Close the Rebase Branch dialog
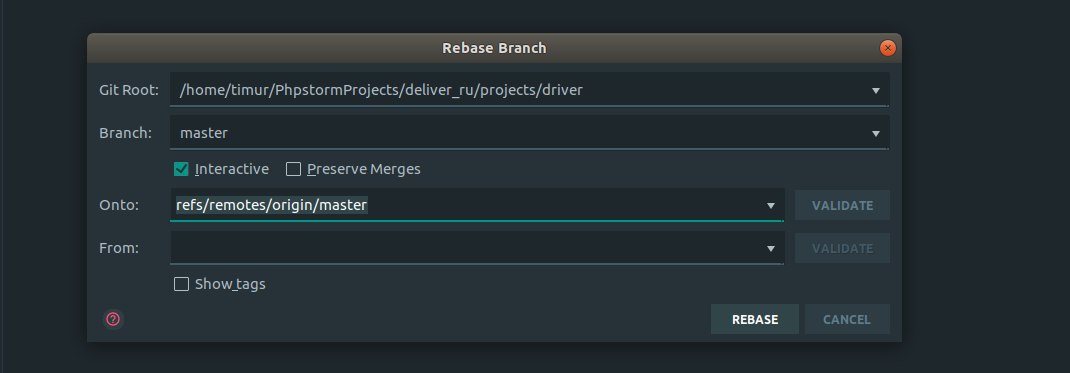 point(887,48)
